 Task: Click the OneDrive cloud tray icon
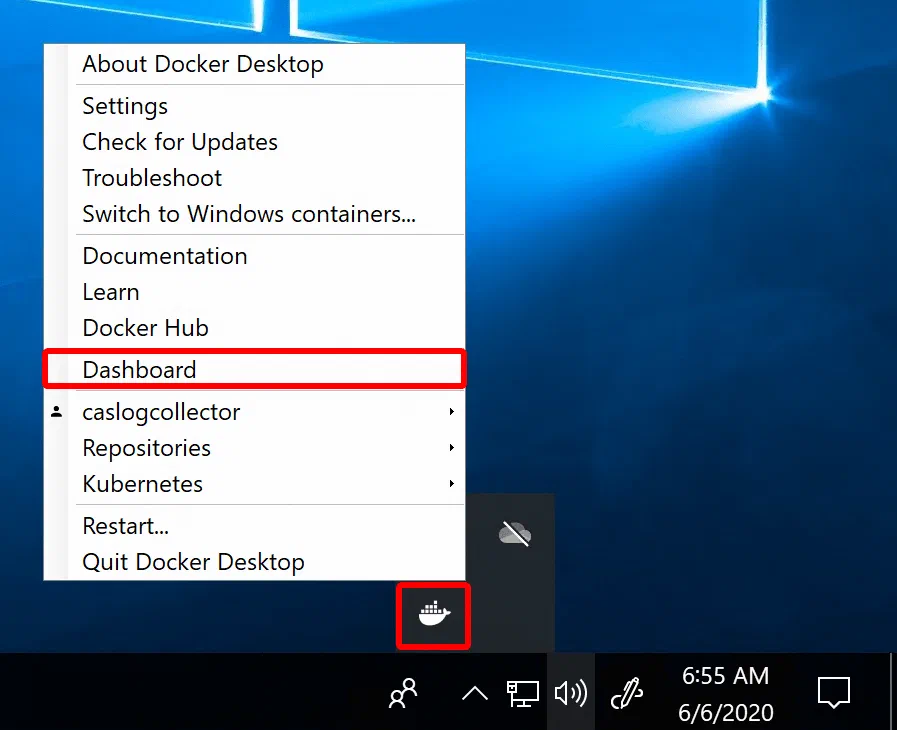tap(515, 534)
